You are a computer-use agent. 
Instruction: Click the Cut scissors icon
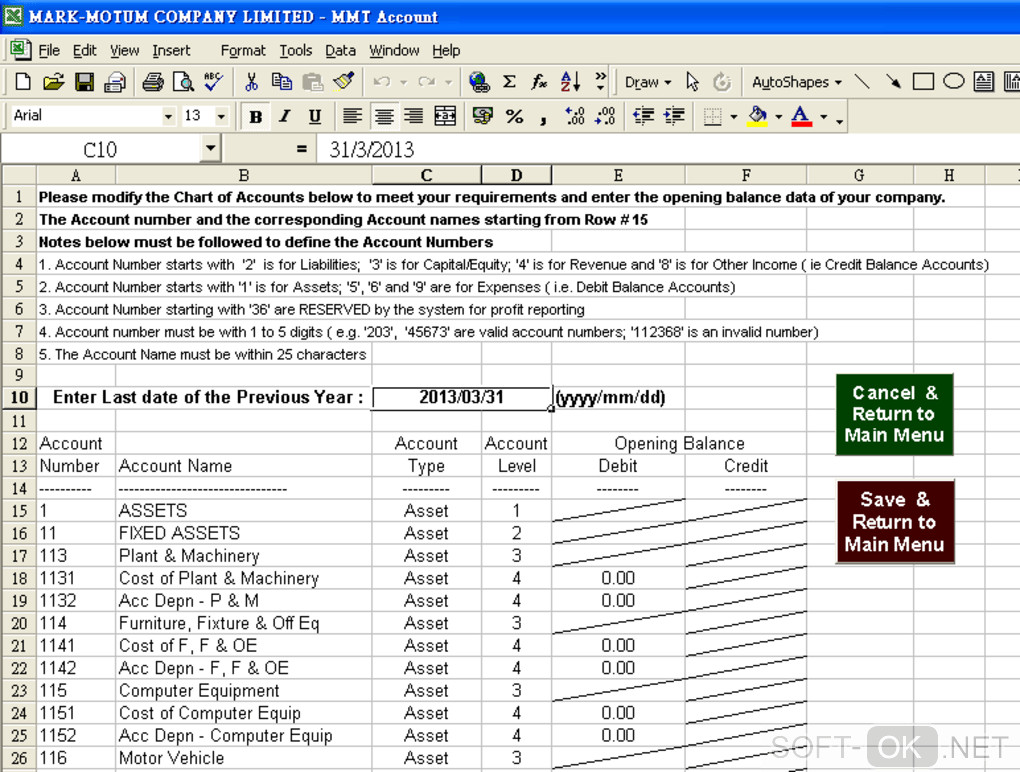pos(251,82)
